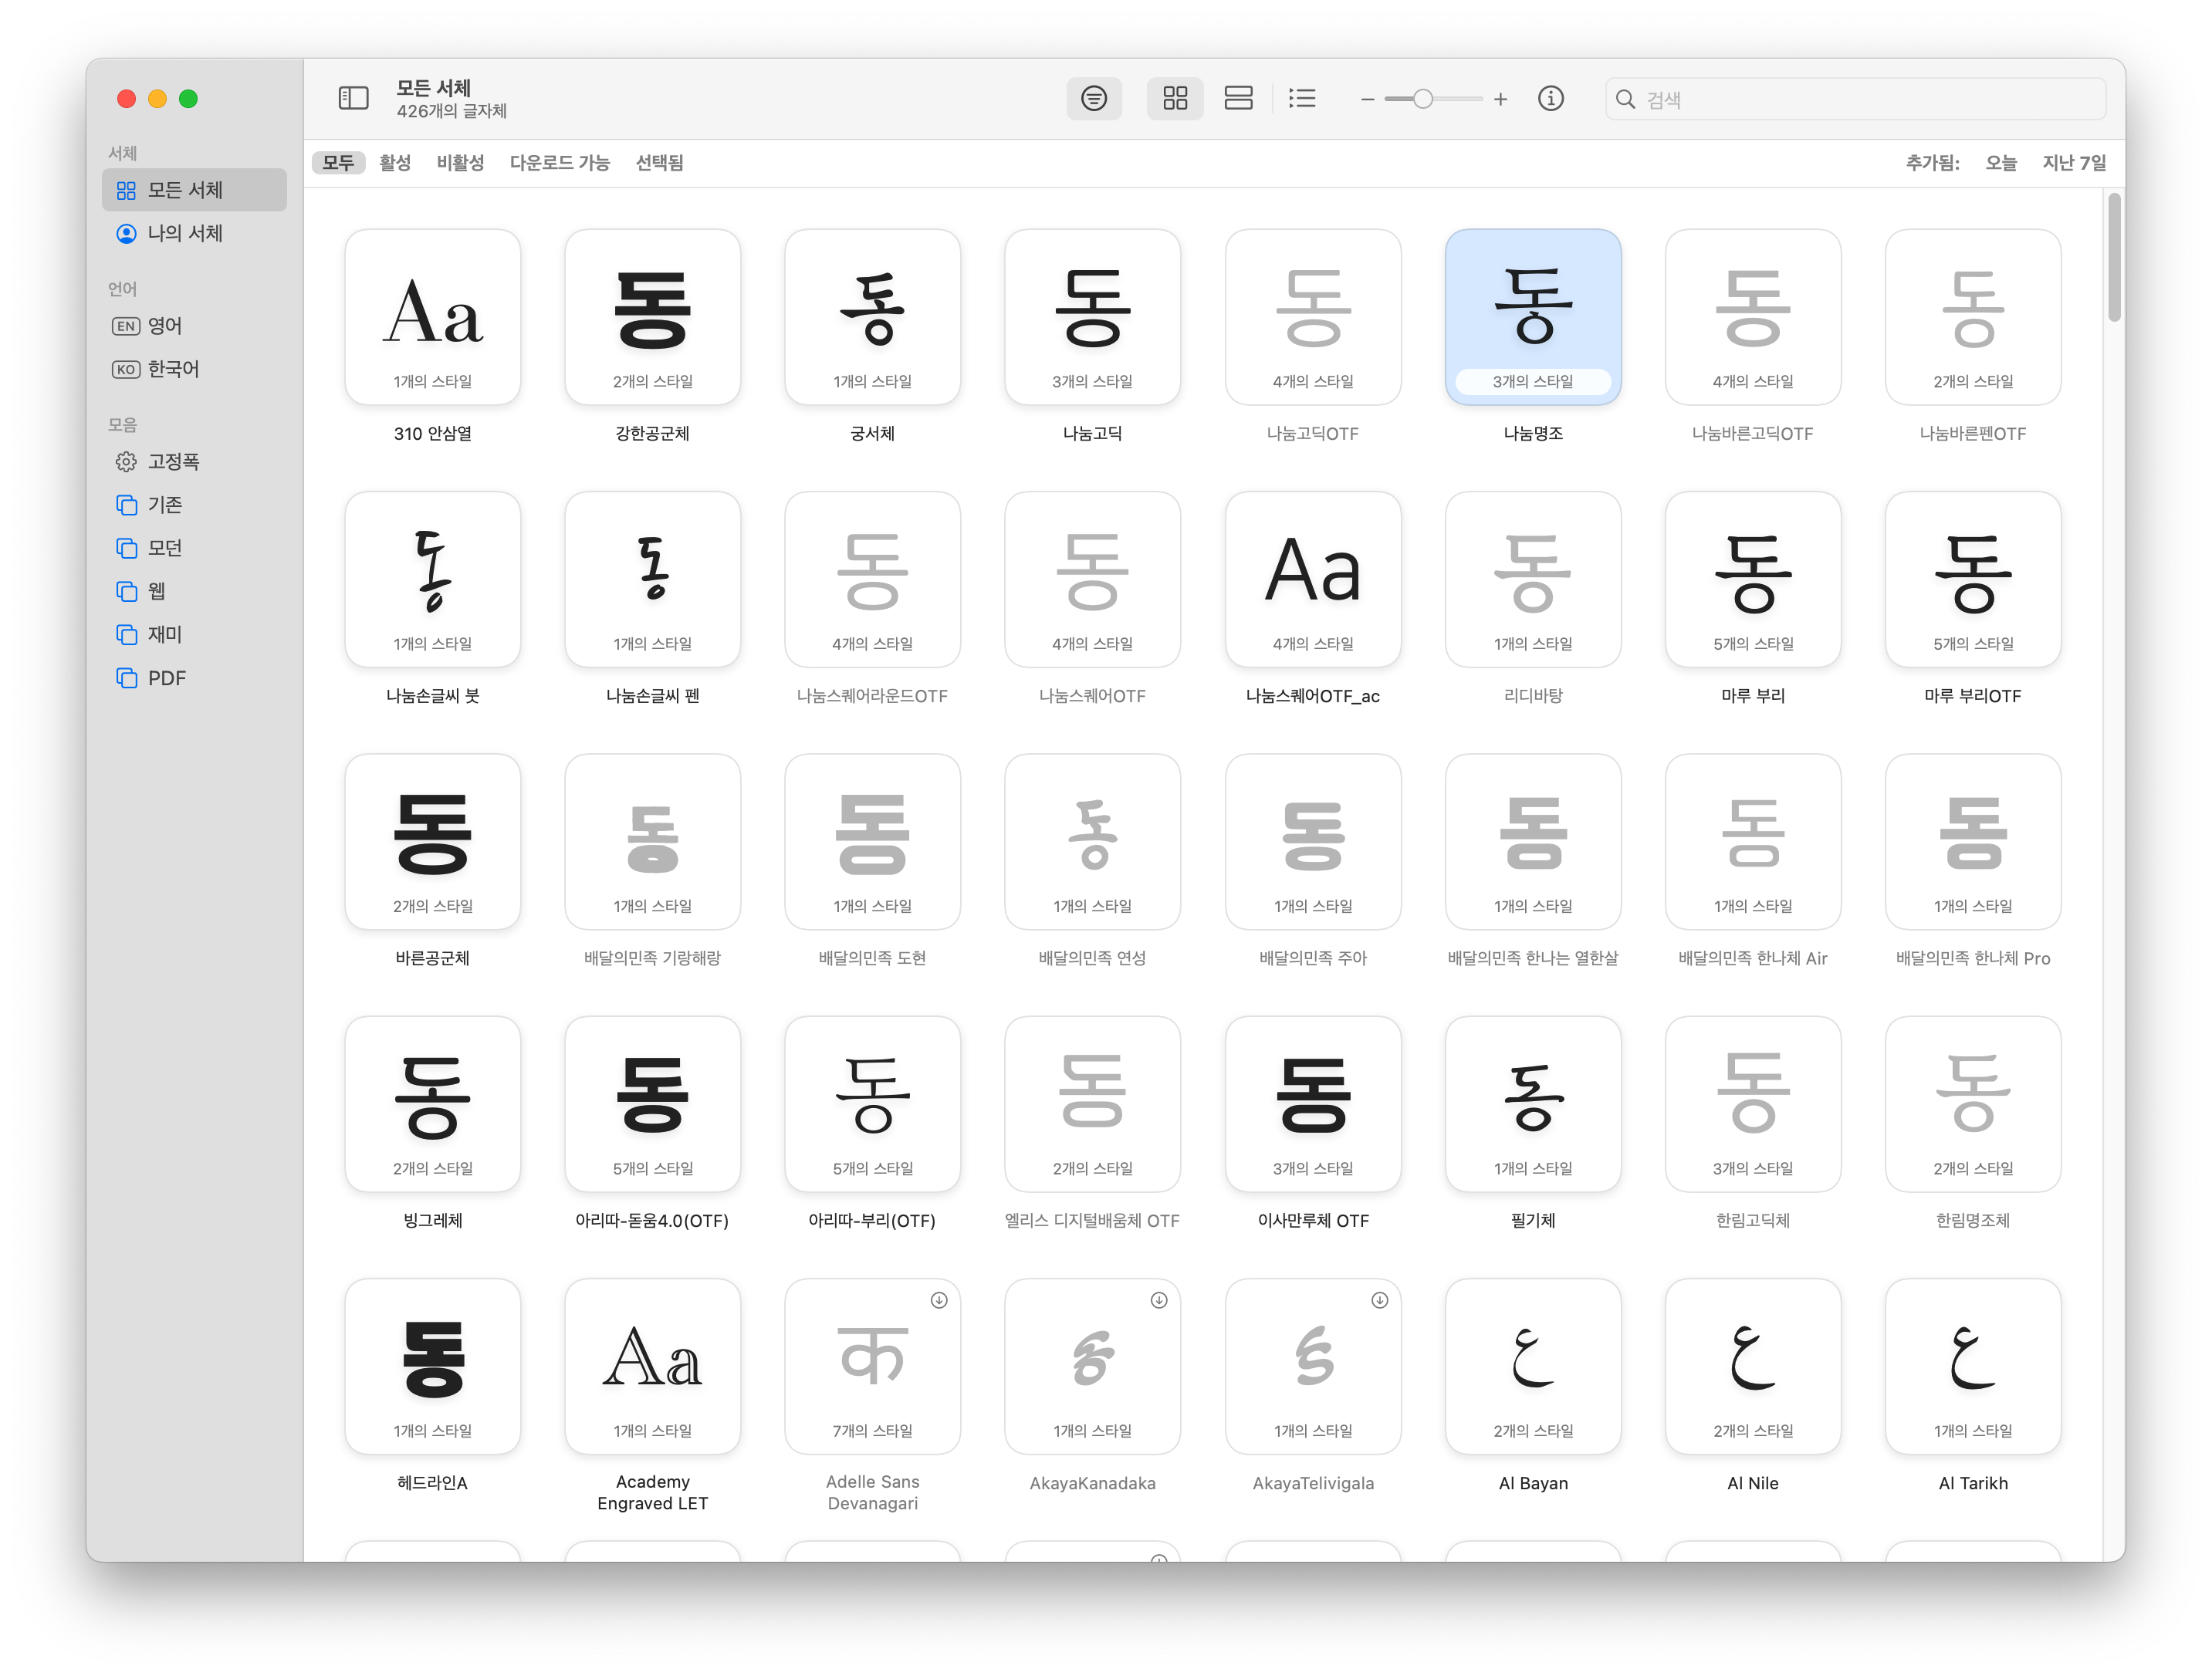Click the plus to enlarge previews

click(x=1500, y=99)
